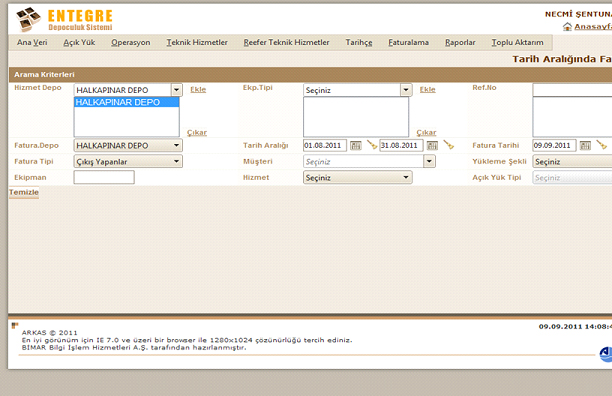Clear Tarih Aralığı start date with broom icon
Image resolution: width=612 pixels, height=396 pixels.
[x=372, y=145]
